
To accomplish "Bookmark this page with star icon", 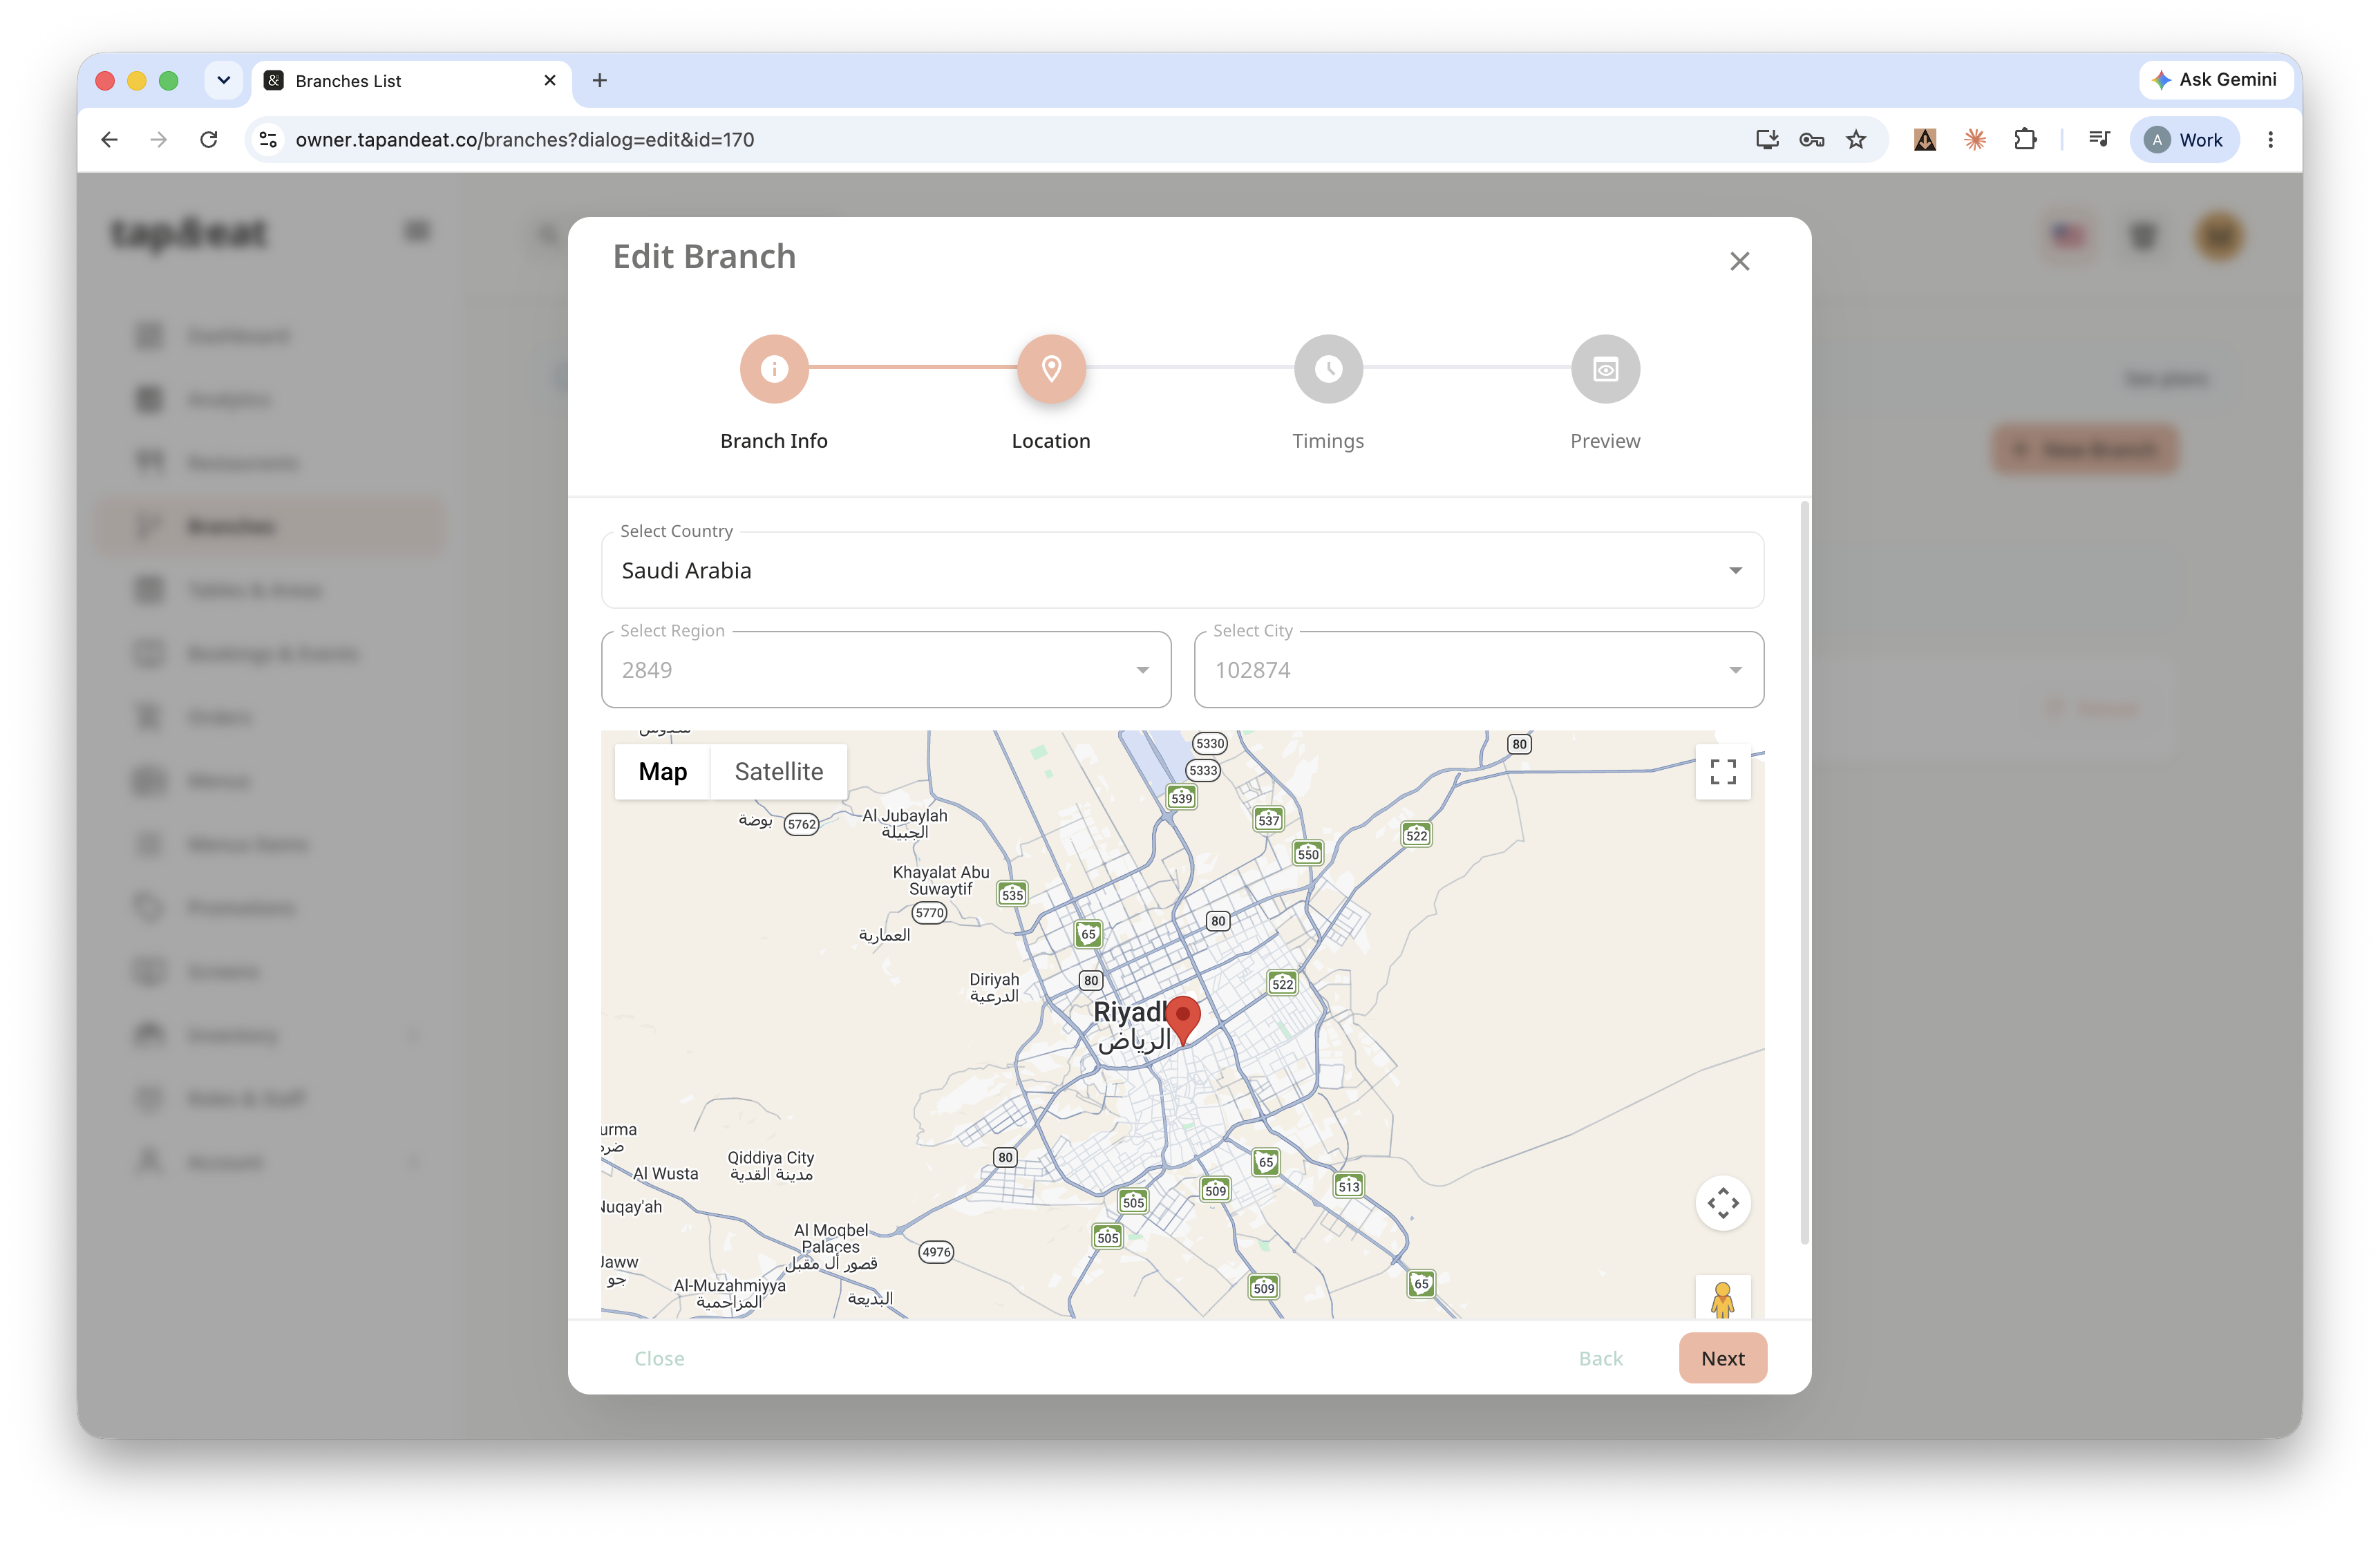I will pyautogui.click(x=1856, y=140).
